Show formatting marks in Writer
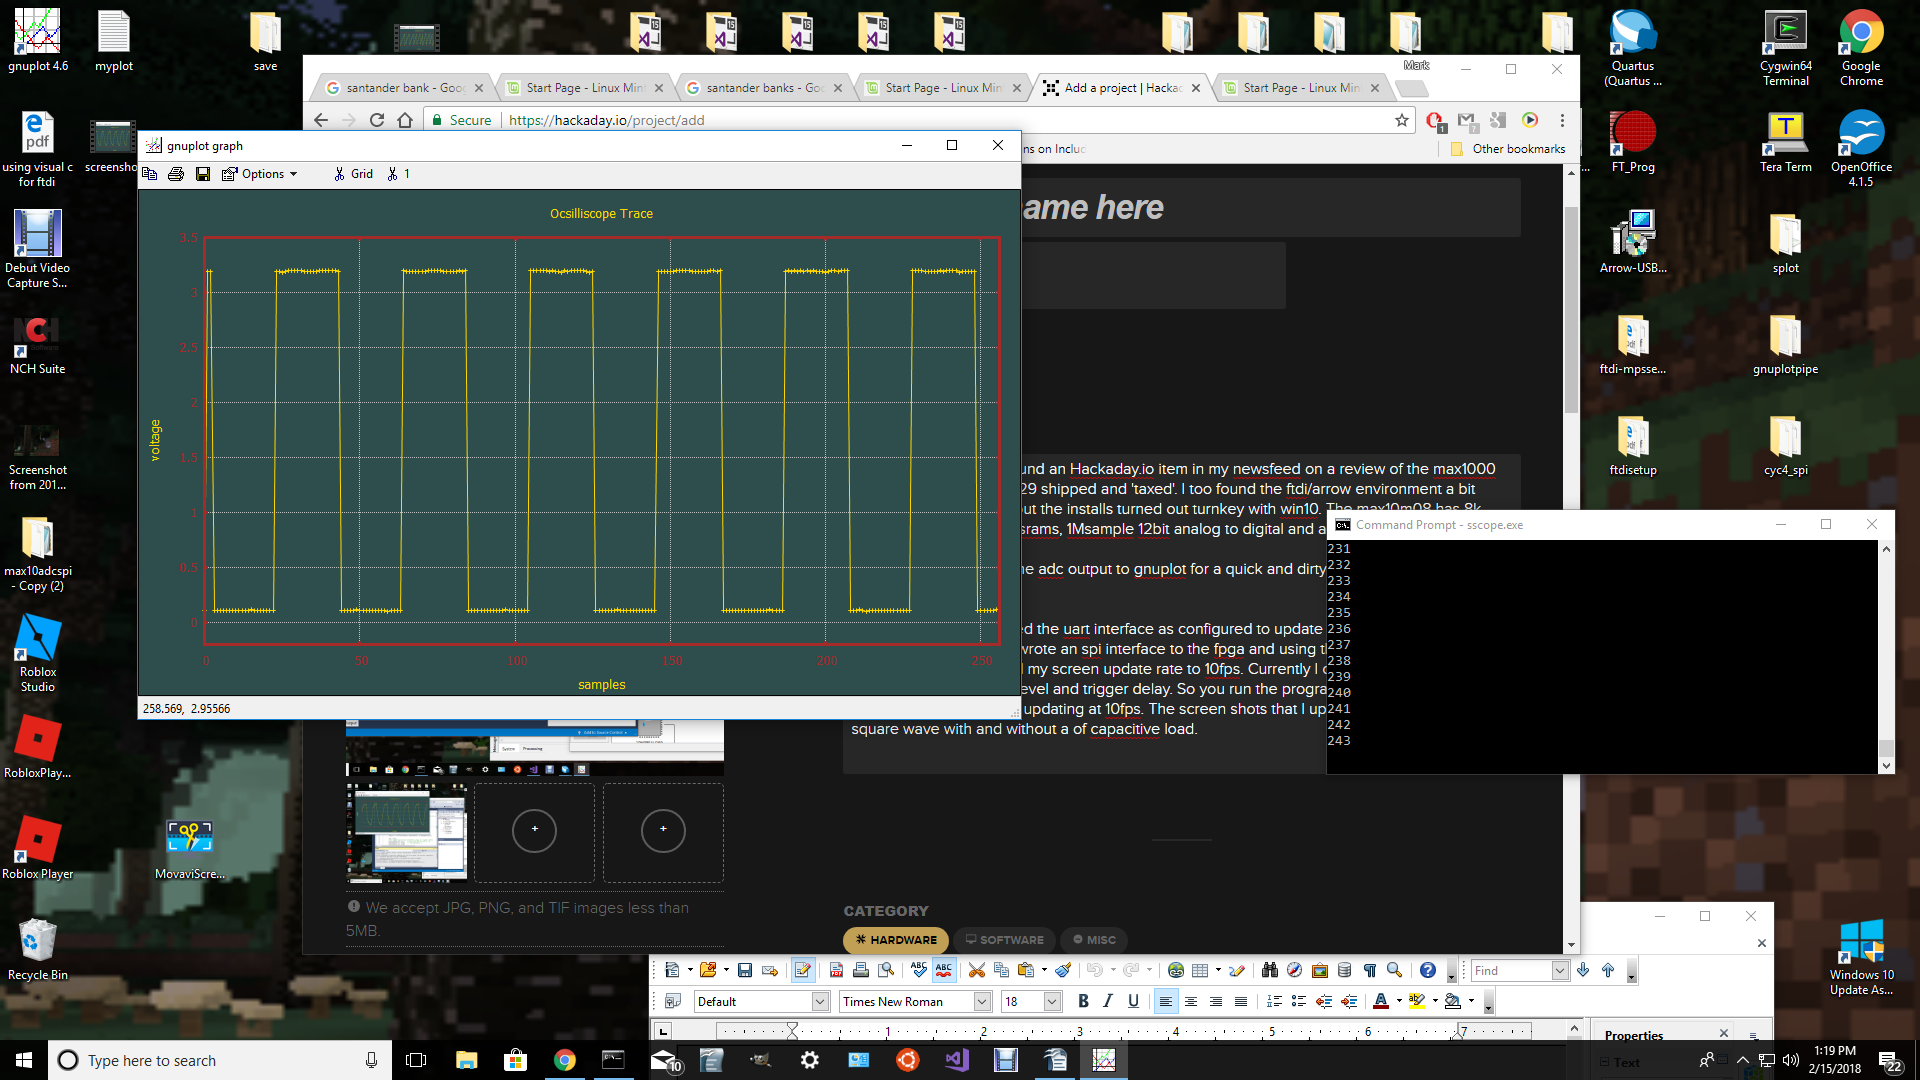Image resolution: width=1920 pixels, height=1080 pixels. pyautogui.click(x=1369, y=970)
